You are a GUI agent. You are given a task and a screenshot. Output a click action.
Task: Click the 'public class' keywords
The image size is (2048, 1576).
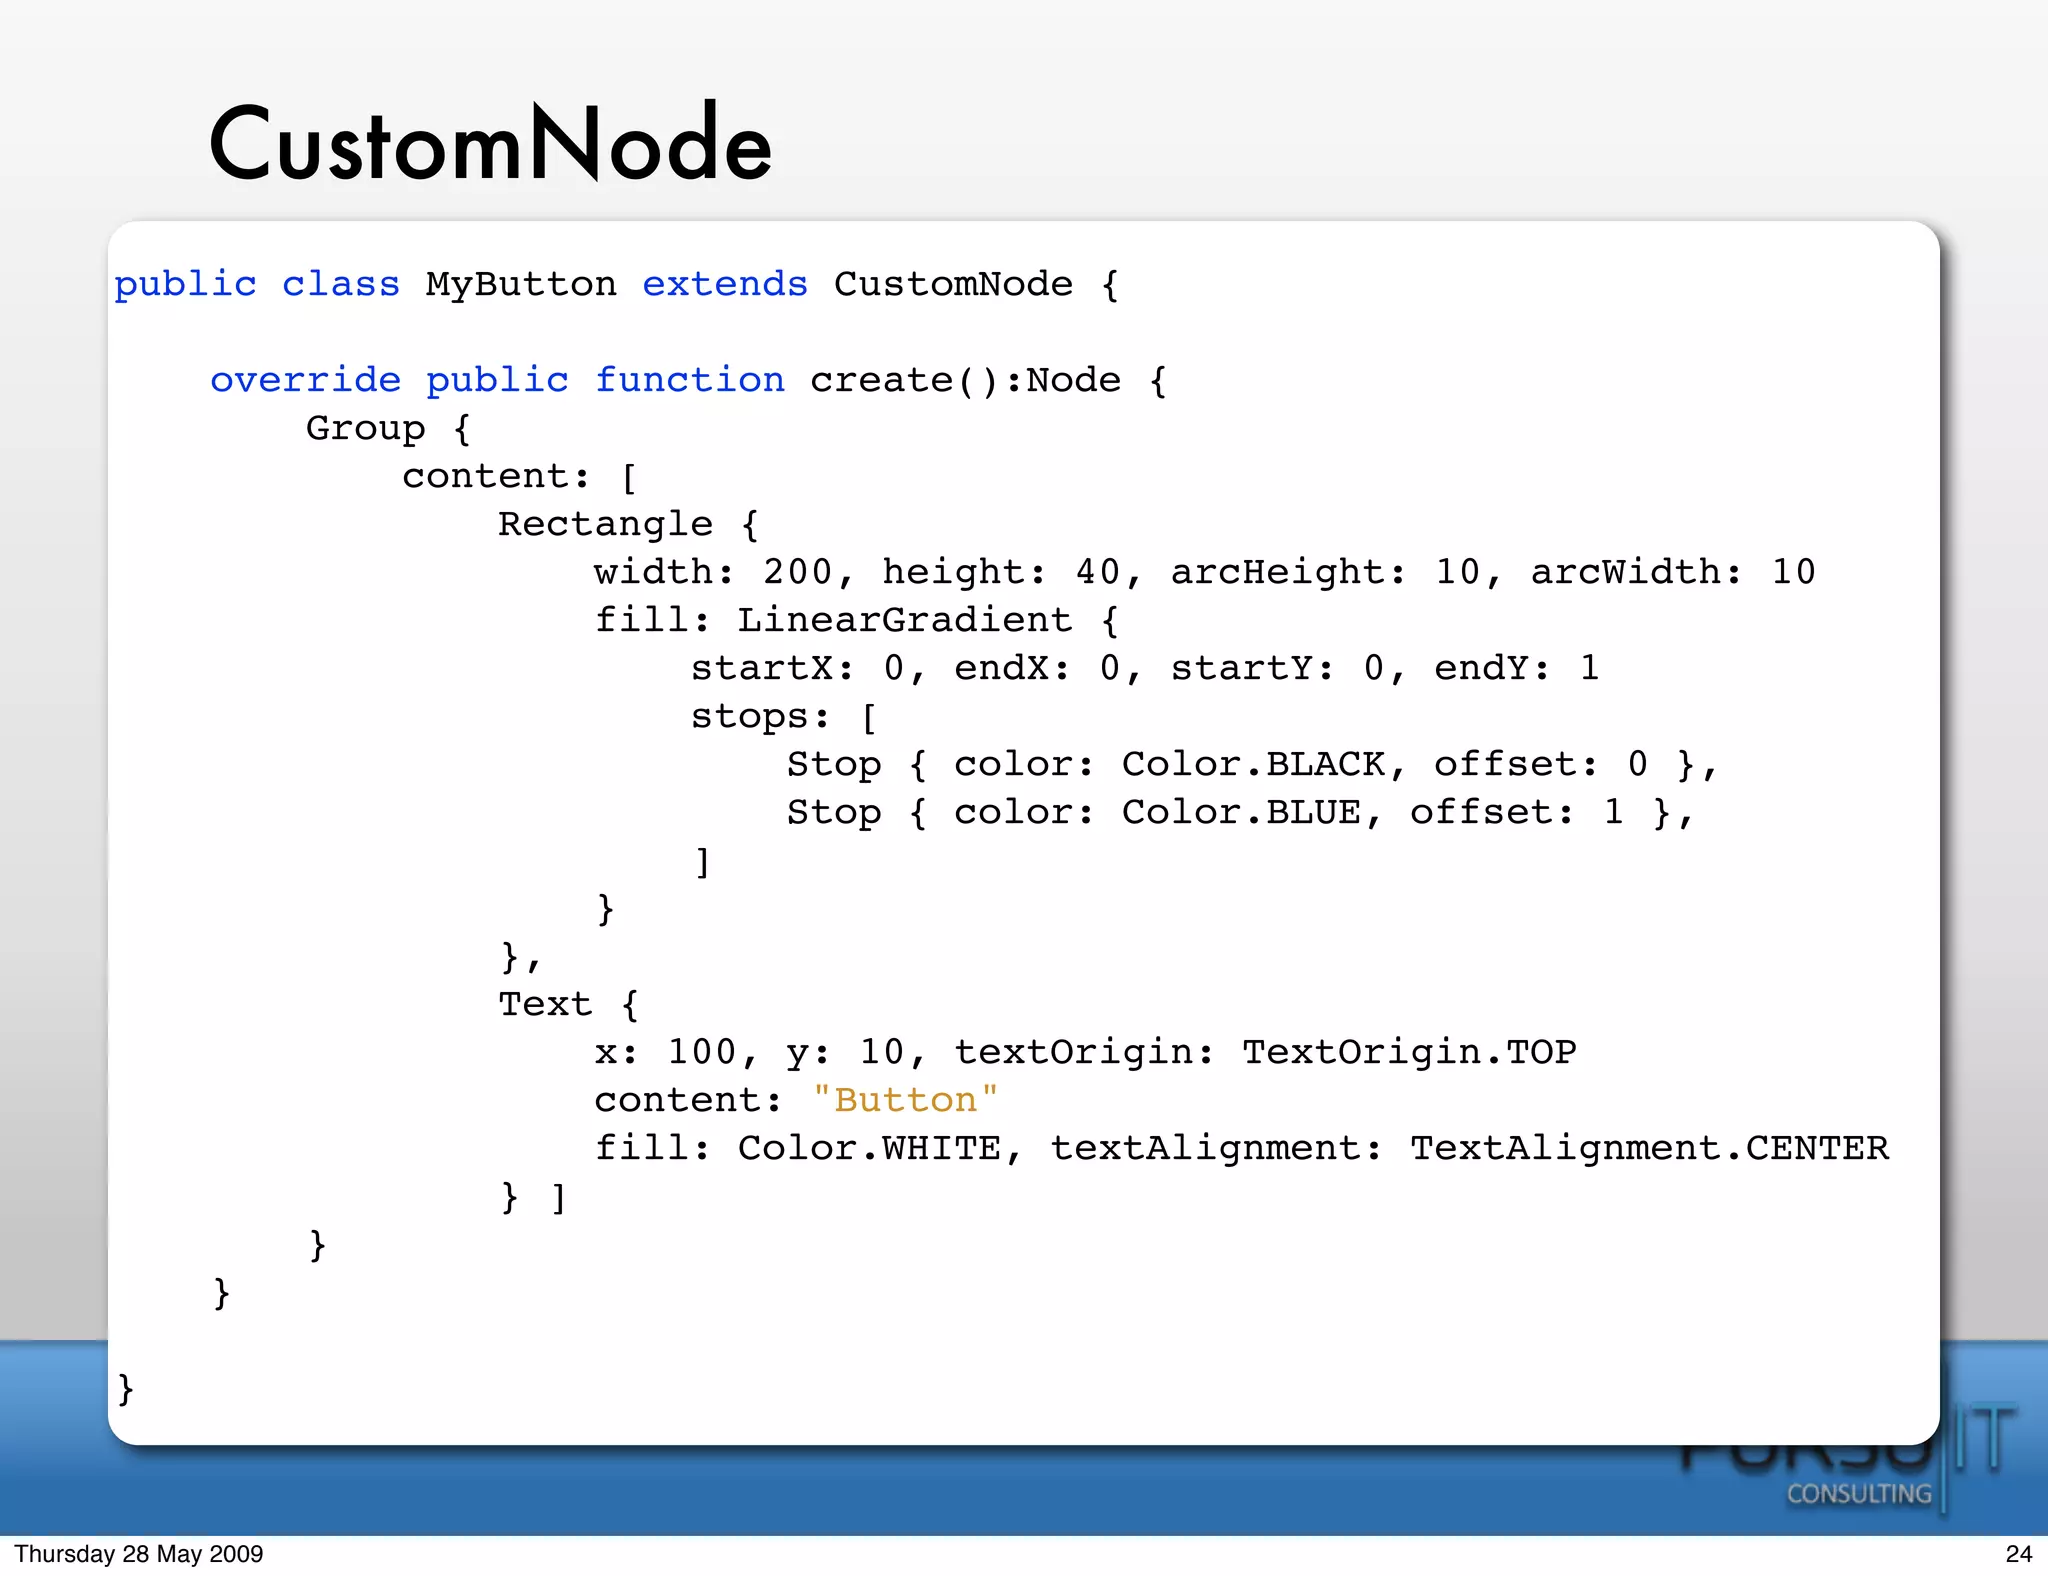[x=256, y=285]
